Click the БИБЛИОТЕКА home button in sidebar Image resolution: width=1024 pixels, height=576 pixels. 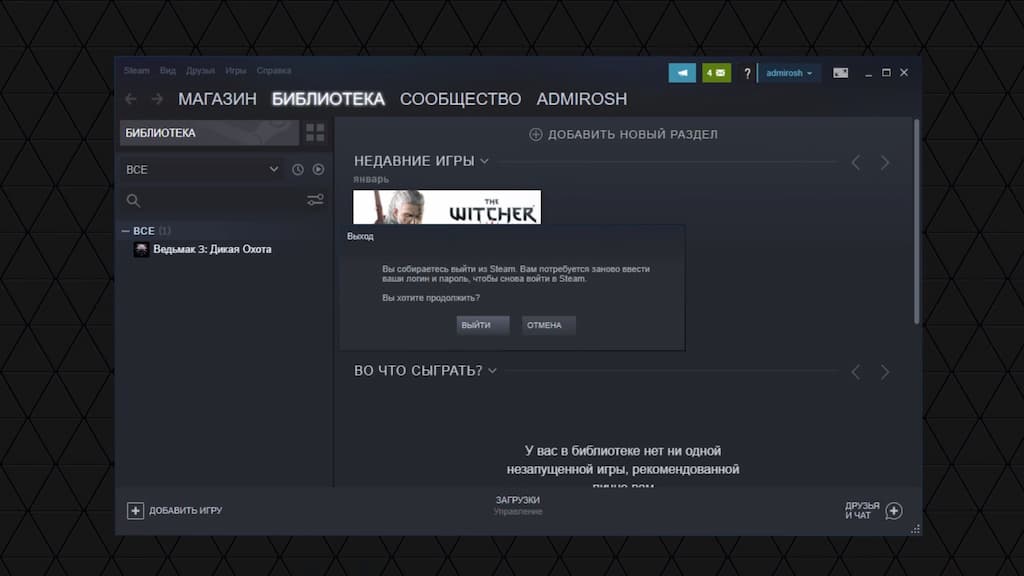point(209,133)
